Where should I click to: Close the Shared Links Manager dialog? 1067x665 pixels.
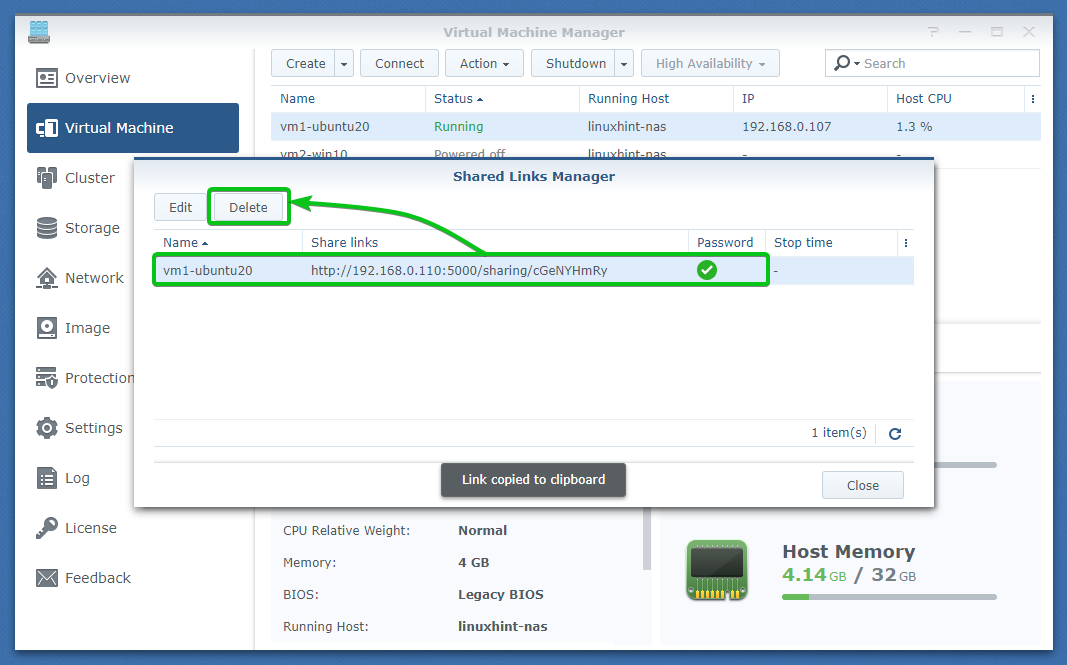click(862, 485)
